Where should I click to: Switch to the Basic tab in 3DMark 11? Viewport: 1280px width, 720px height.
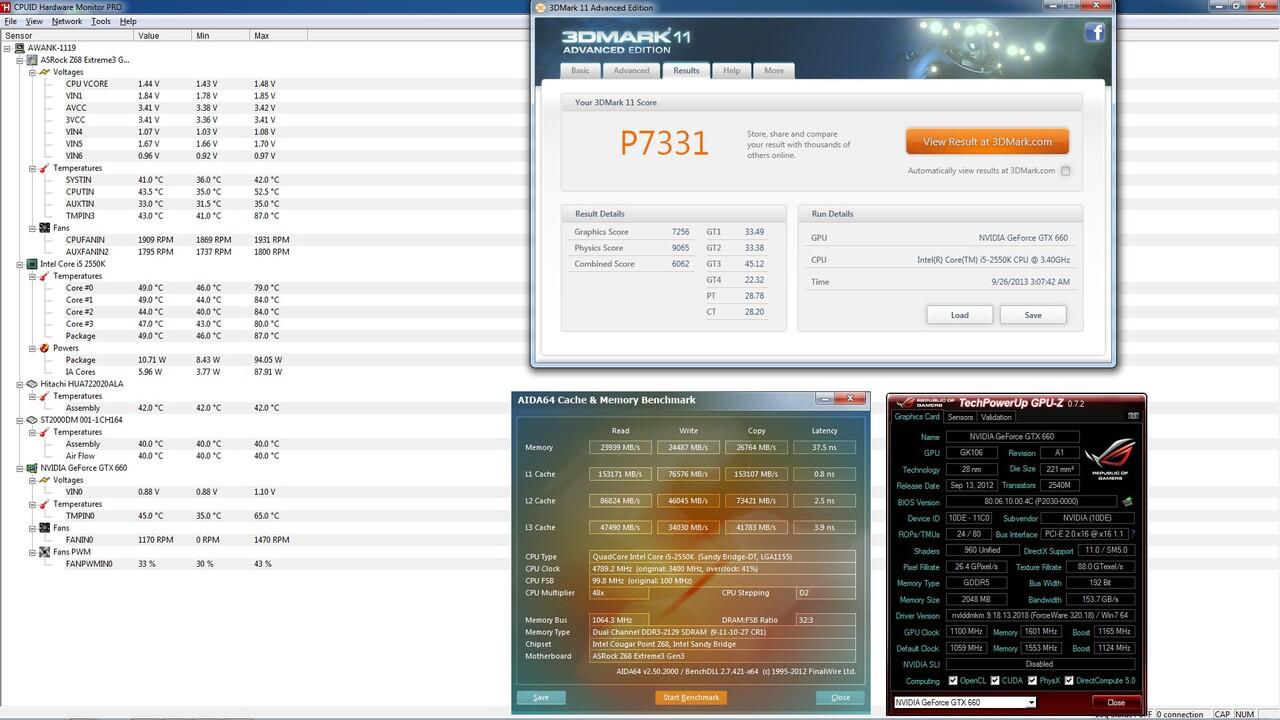point(580,70)
